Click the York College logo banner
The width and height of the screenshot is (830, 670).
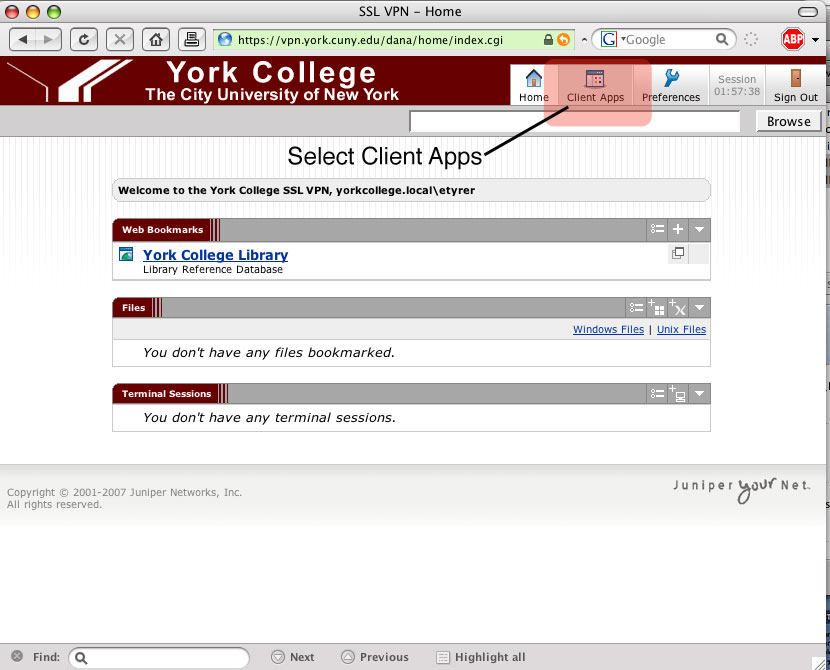coord(202,80)
